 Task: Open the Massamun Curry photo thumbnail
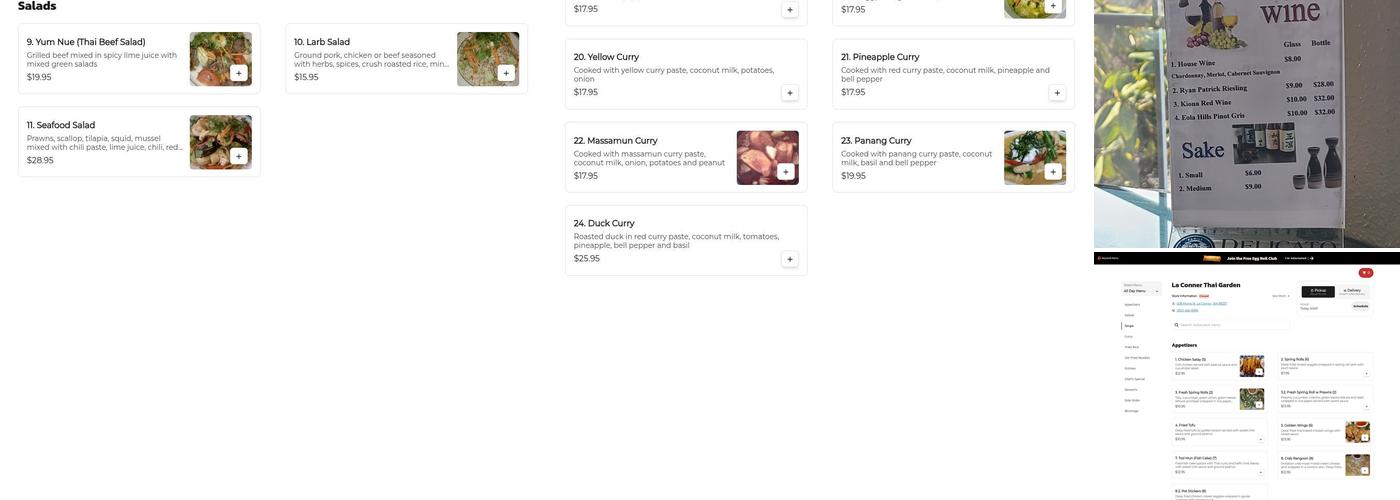click(768, 158)
